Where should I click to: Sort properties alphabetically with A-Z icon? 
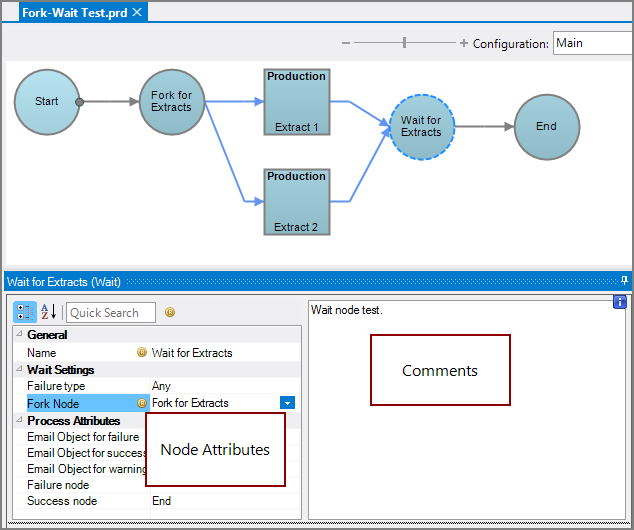coord(48,313)
